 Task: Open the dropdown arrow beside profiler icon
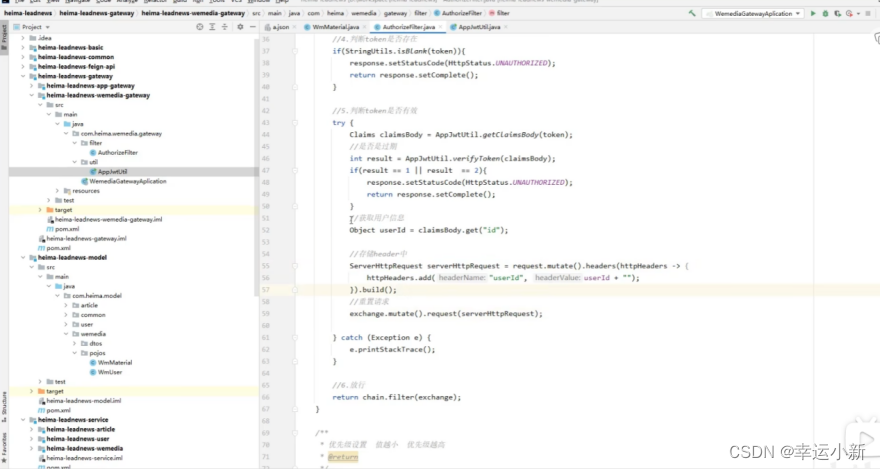pos(858,13)
